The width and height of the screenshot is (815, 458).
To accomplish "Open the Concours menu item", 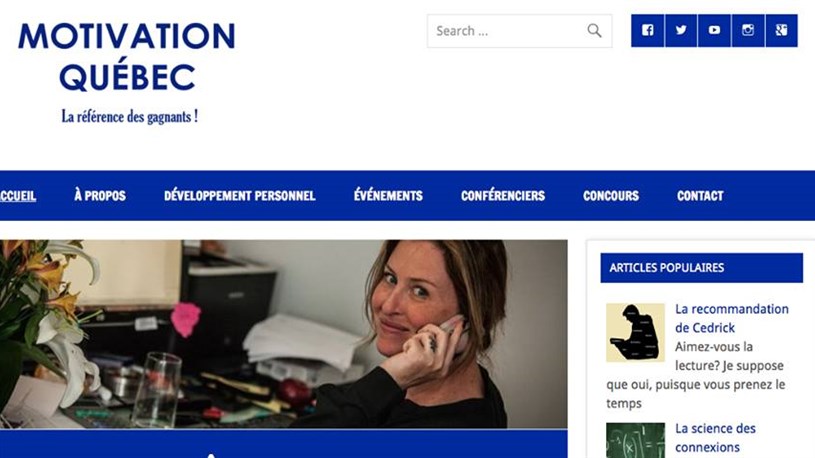I will coord(611,196).
